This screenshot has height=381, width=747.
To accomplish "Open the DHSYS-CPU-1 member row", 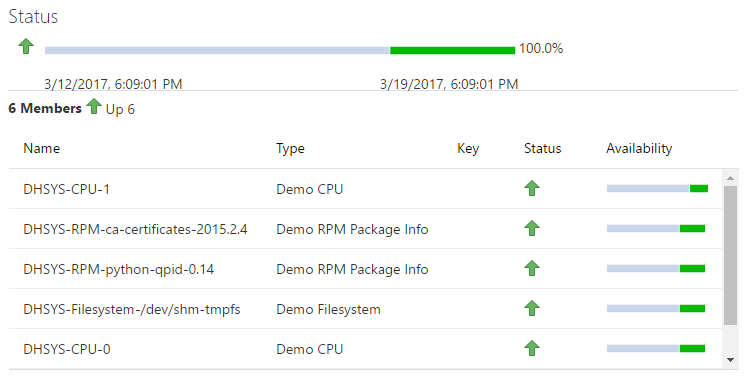I will (365, 189).
